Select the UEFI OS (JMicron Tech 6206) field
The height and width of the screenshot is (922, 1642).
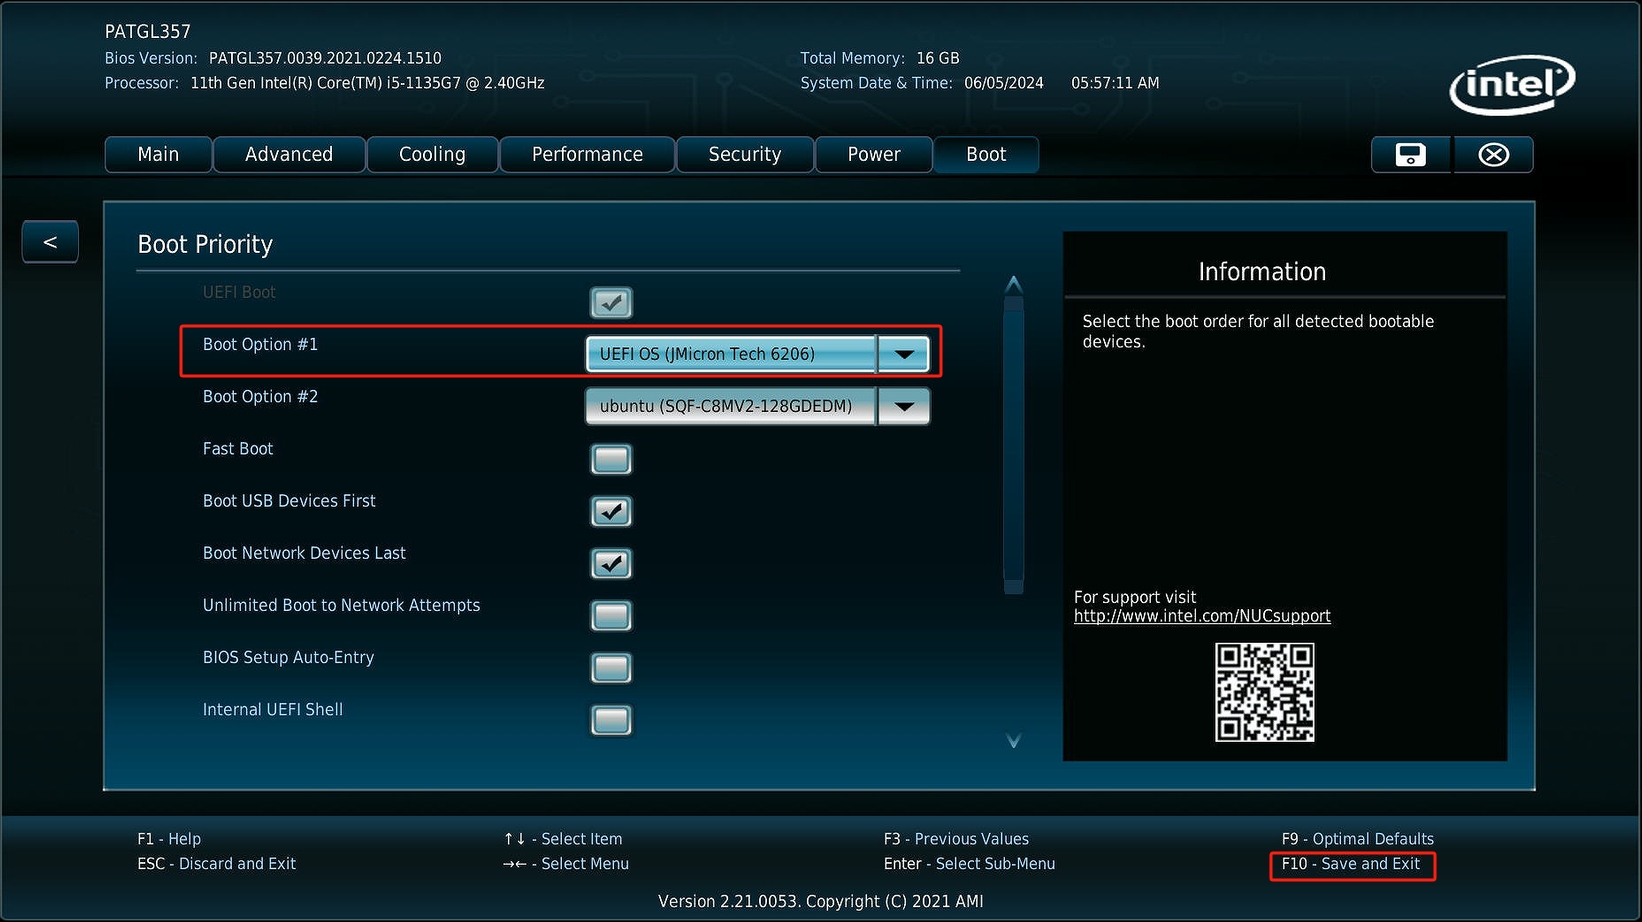[x=731, y=354]
